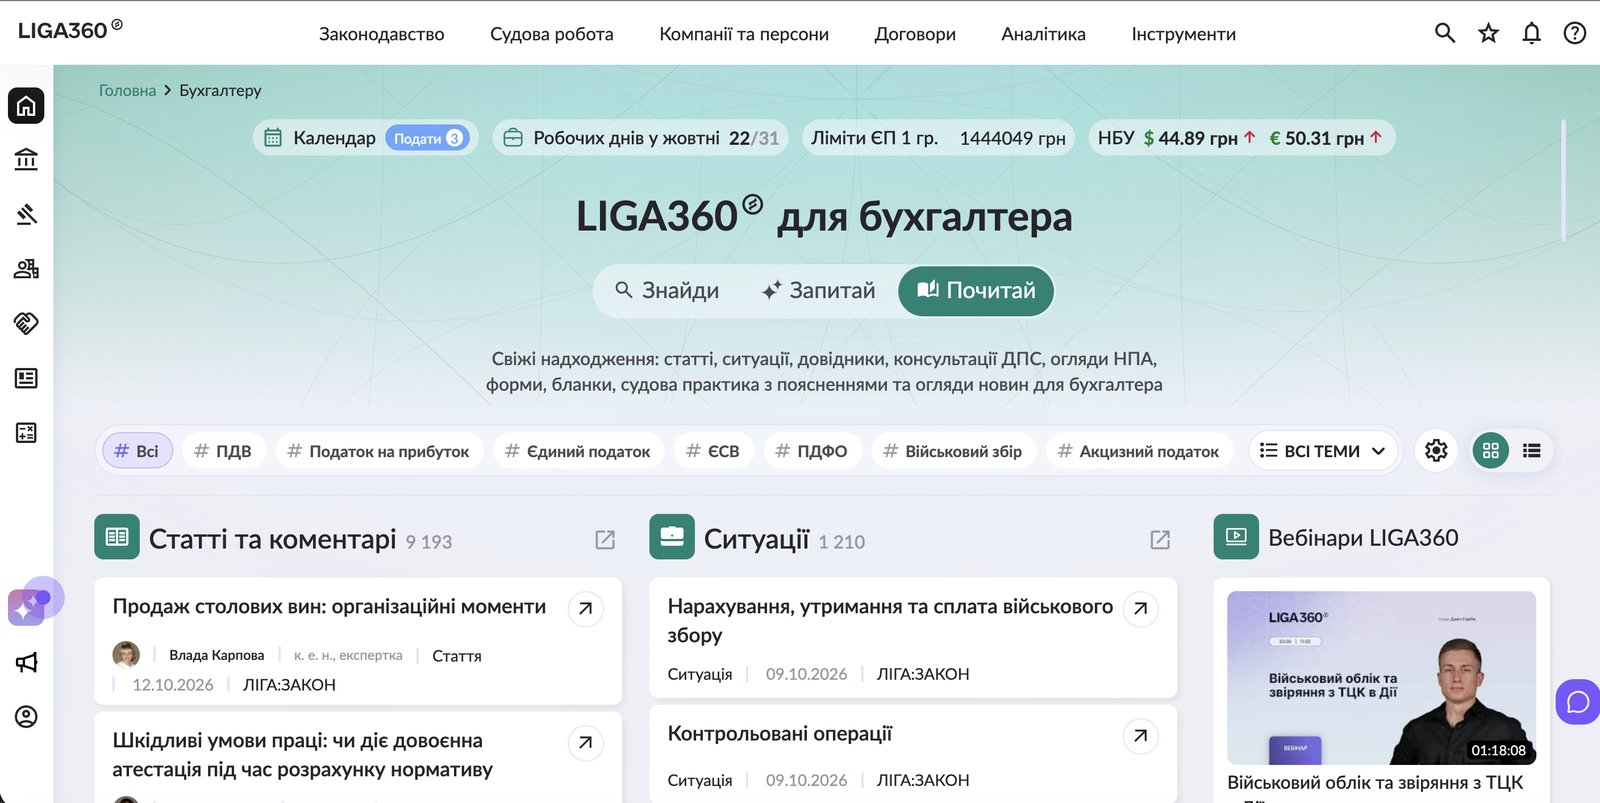Expand the ВСІ ТЕМИ dropdown
The image size is (1600, 803).
point(1322,451)
